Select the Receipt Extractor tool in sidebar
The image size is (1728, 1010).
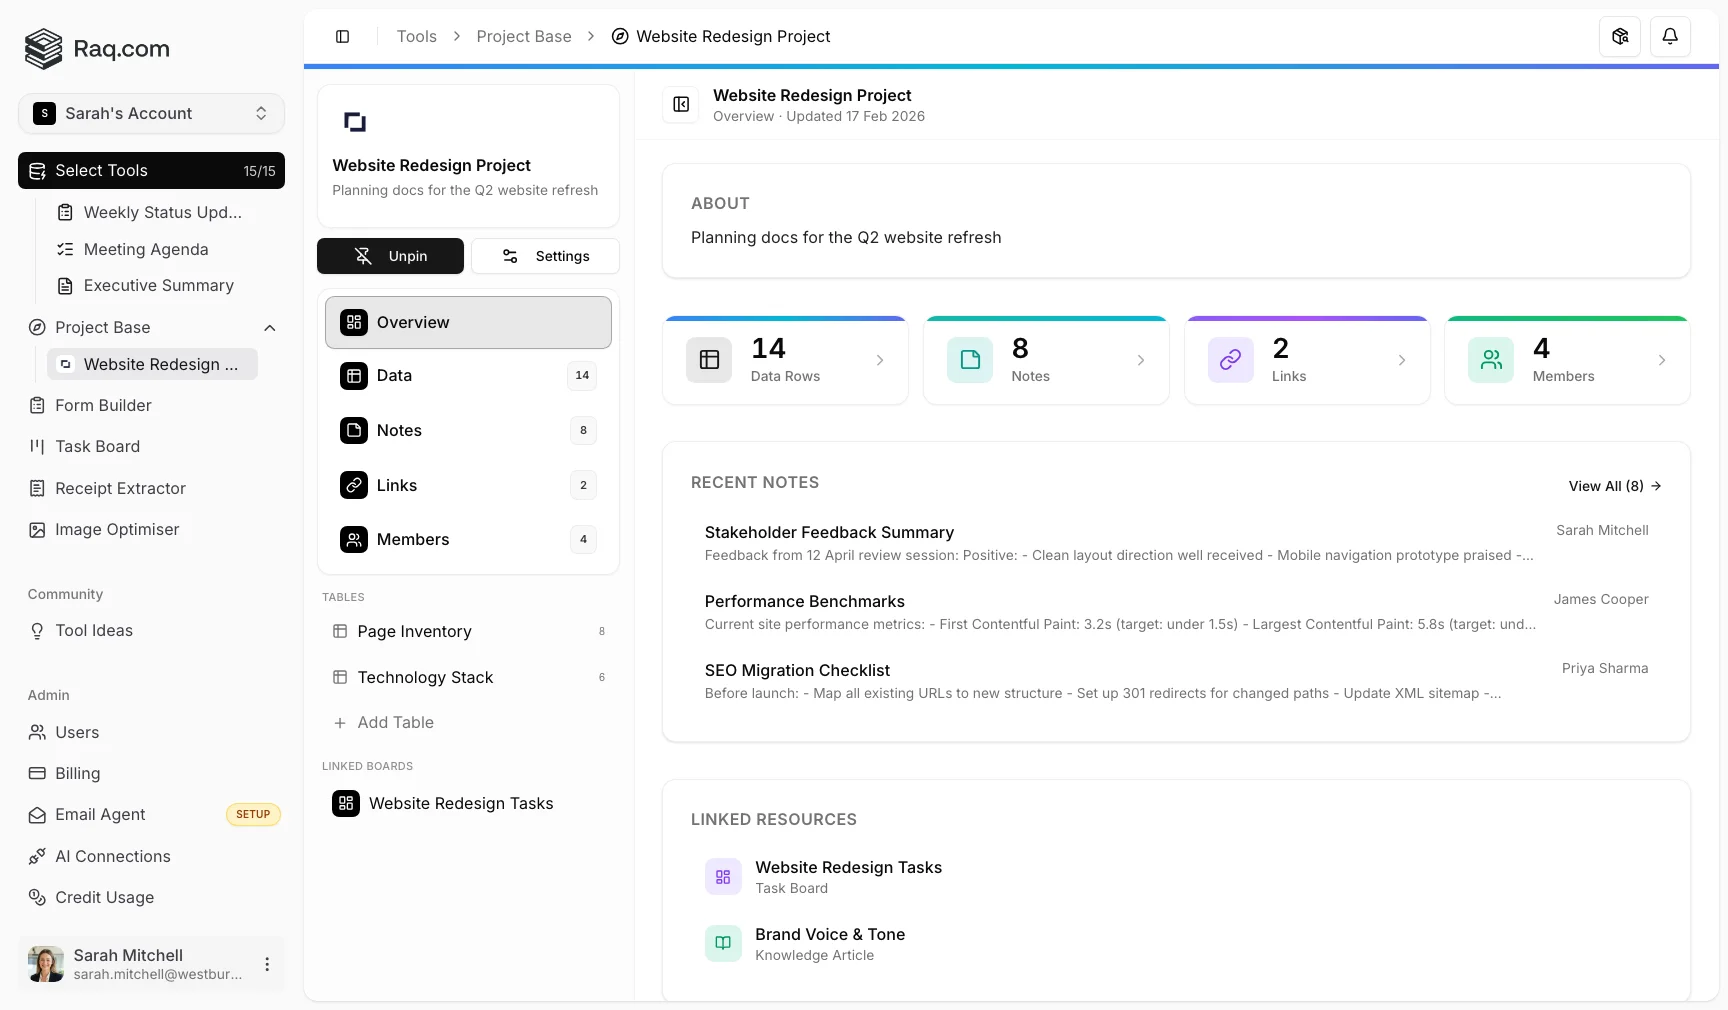point(120,488)
